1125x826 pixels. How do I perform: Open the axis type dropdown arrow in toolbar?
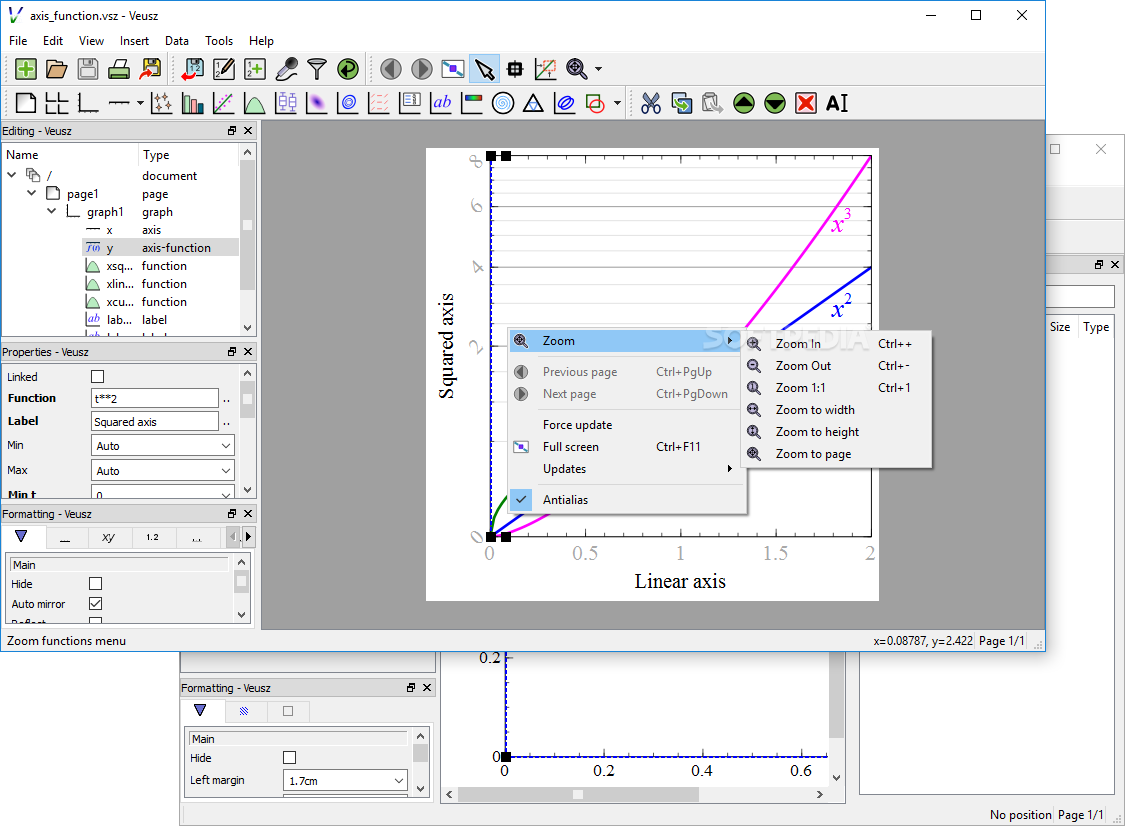140,103
